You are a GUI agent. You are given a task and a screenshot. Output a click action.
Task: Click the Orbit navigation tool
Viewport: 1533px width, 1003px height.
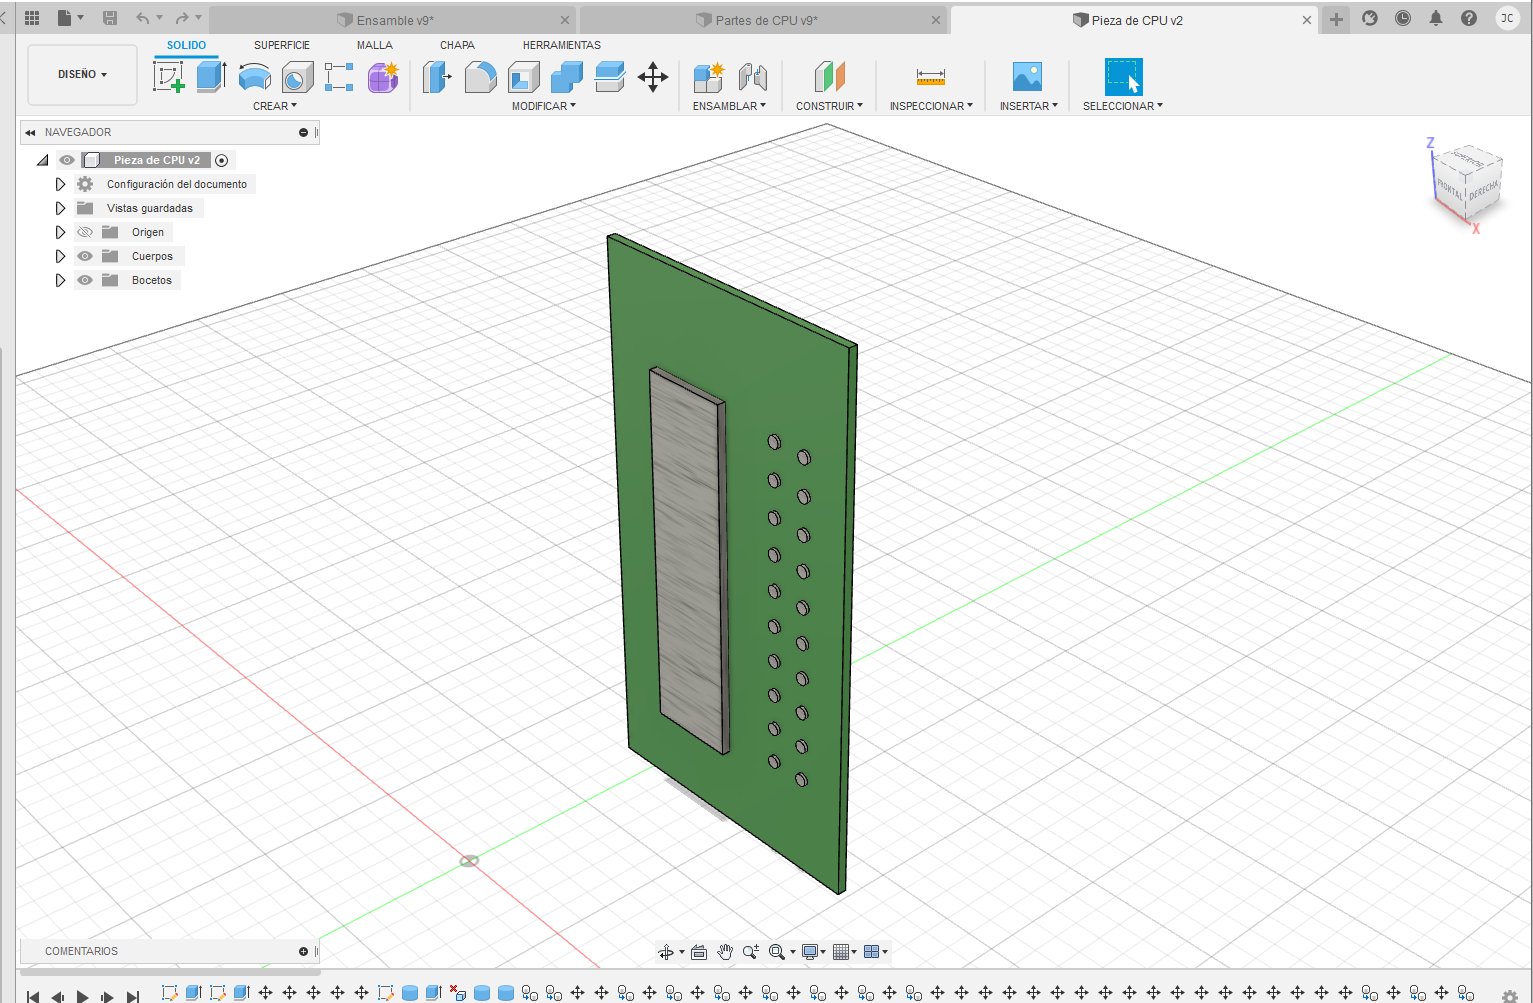coord(666,952)
